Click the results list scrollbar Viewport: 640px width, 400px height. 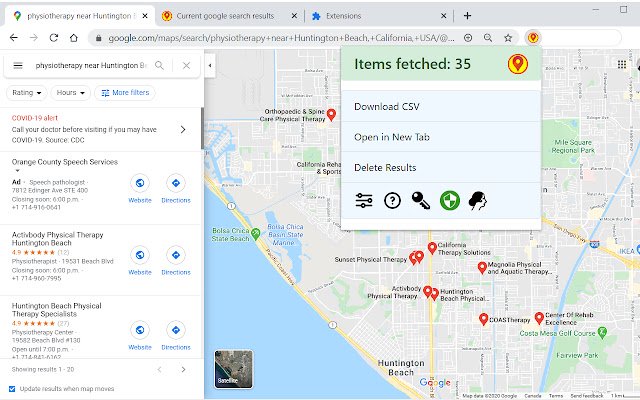(202, 129)
